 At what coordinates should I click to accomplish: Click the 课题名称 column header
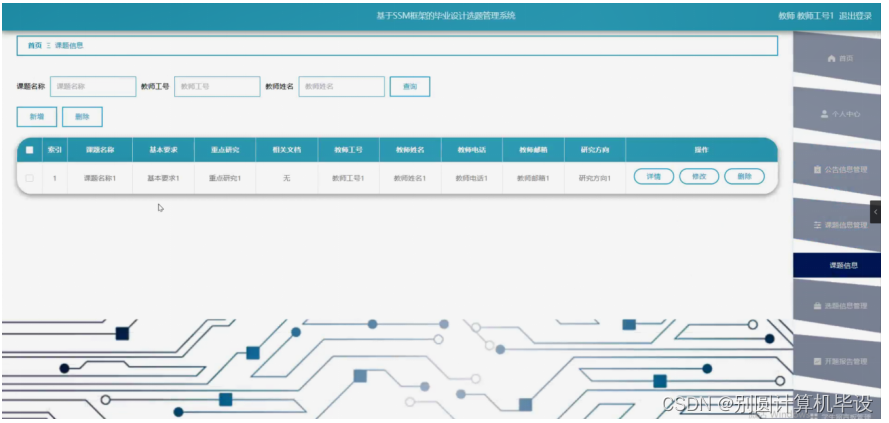click(x=100, y=150)
